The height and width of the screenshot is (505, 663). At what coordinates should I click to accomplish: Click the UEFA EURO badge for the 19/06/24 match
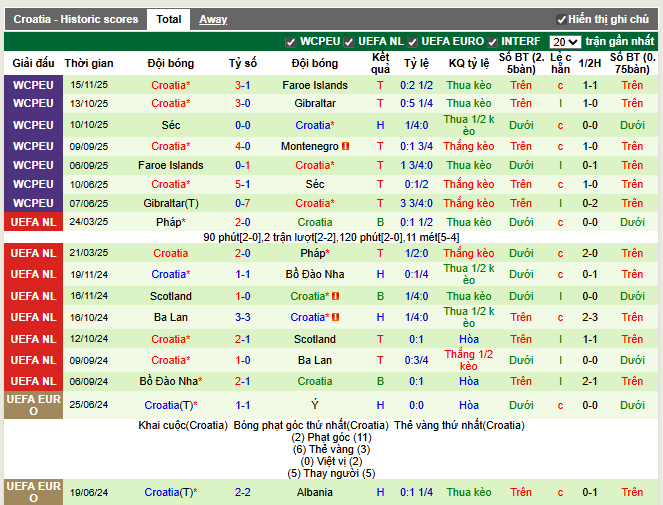[33, 492]
